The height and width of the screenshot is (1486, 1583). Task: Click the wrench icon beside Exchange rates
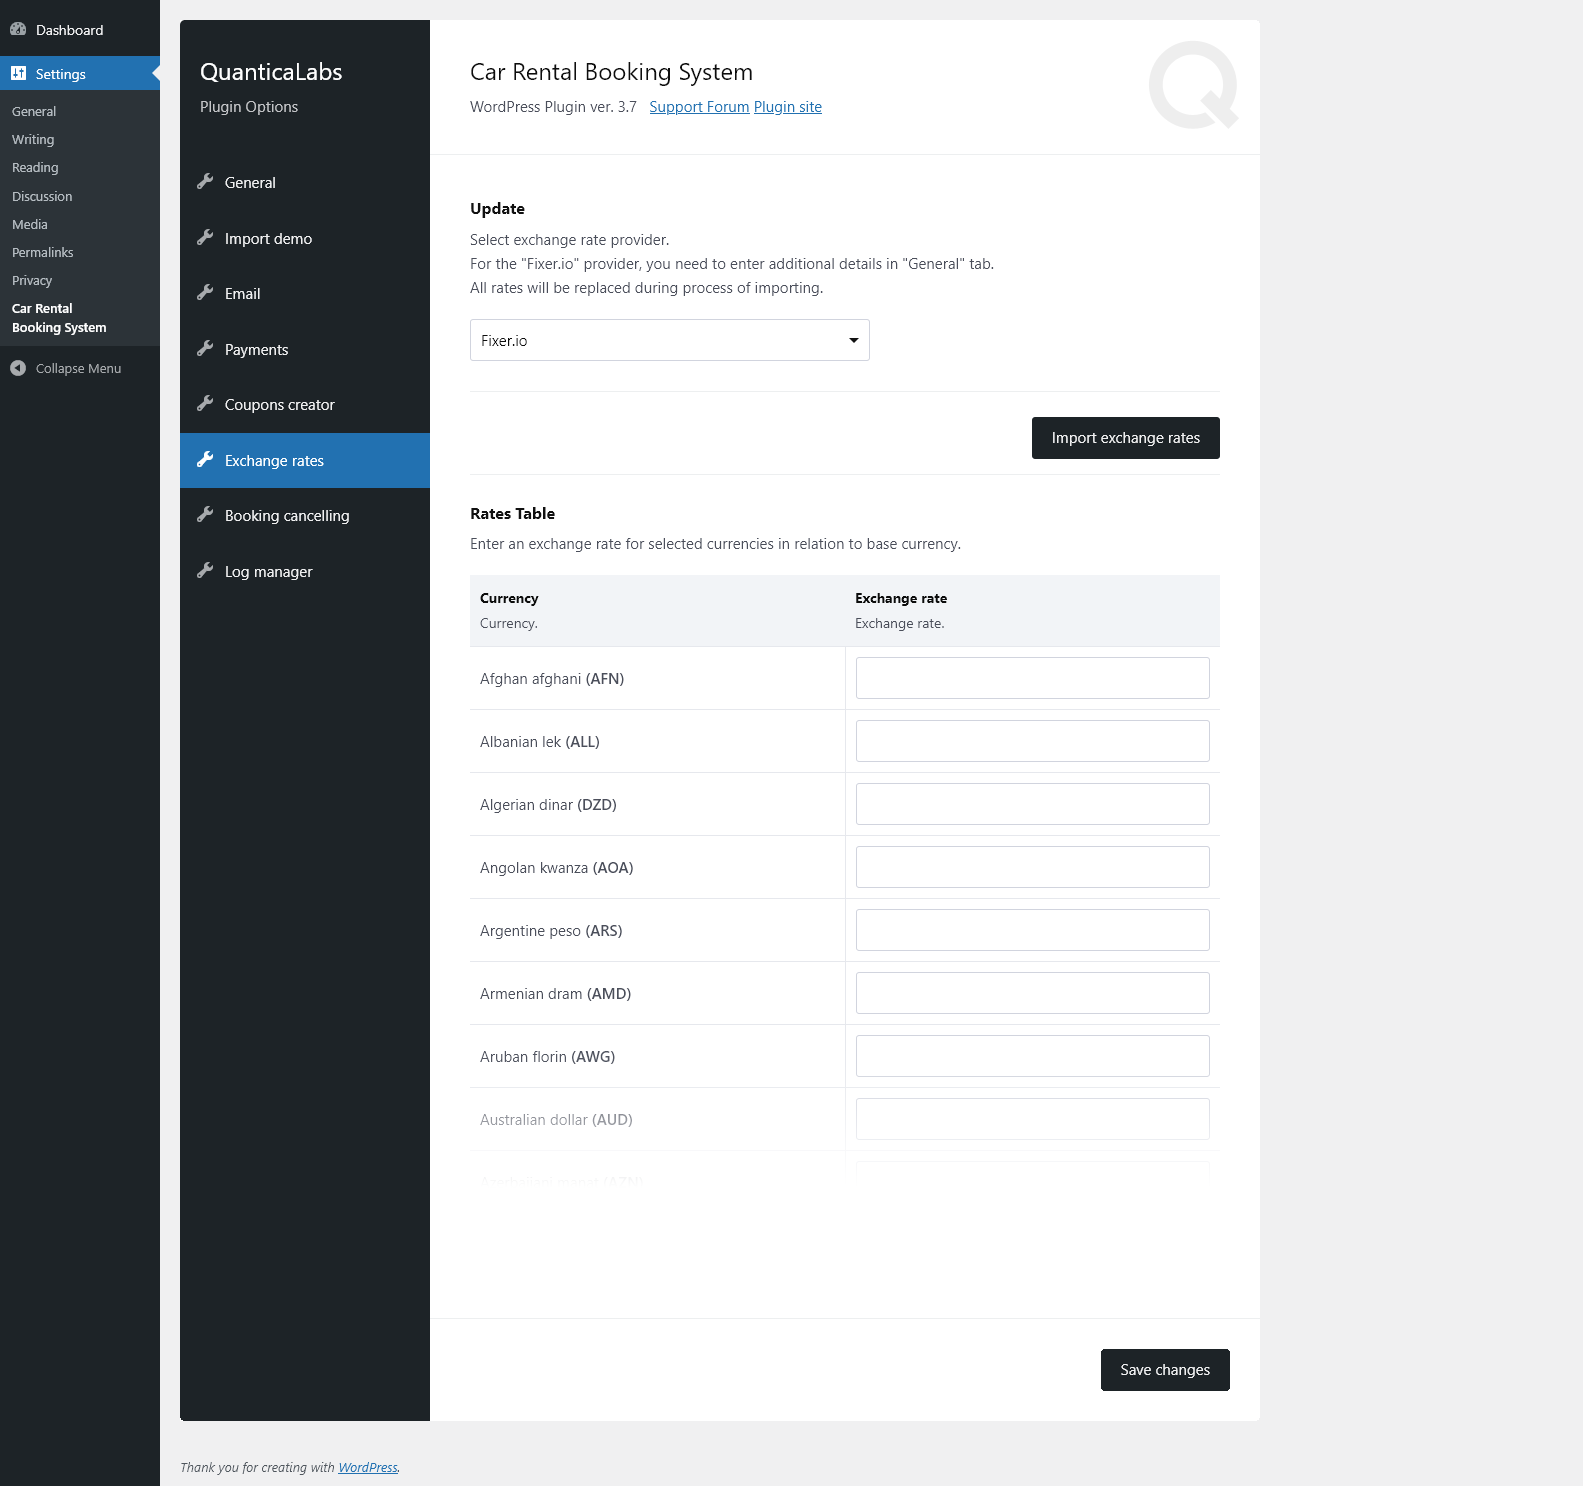[x=205, y=459]
